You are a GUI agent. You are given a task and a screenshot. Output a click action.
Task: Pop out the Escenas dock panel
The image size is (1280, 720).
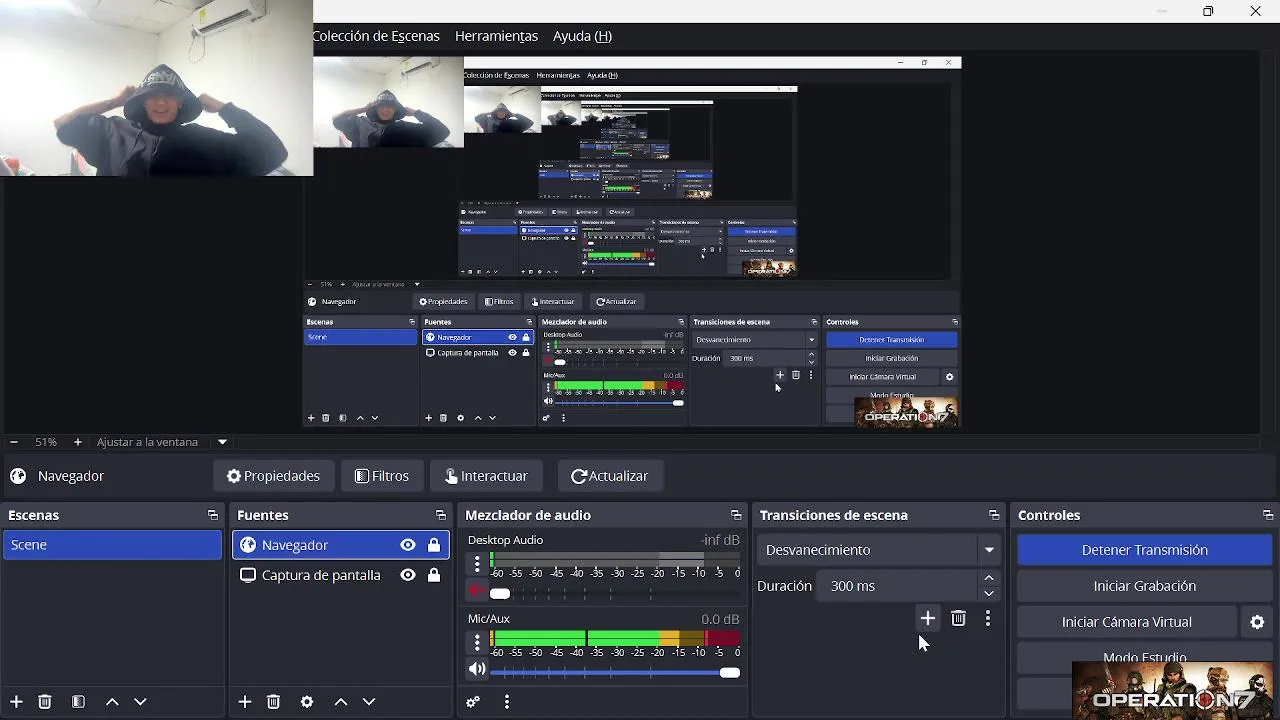[213, 515]
